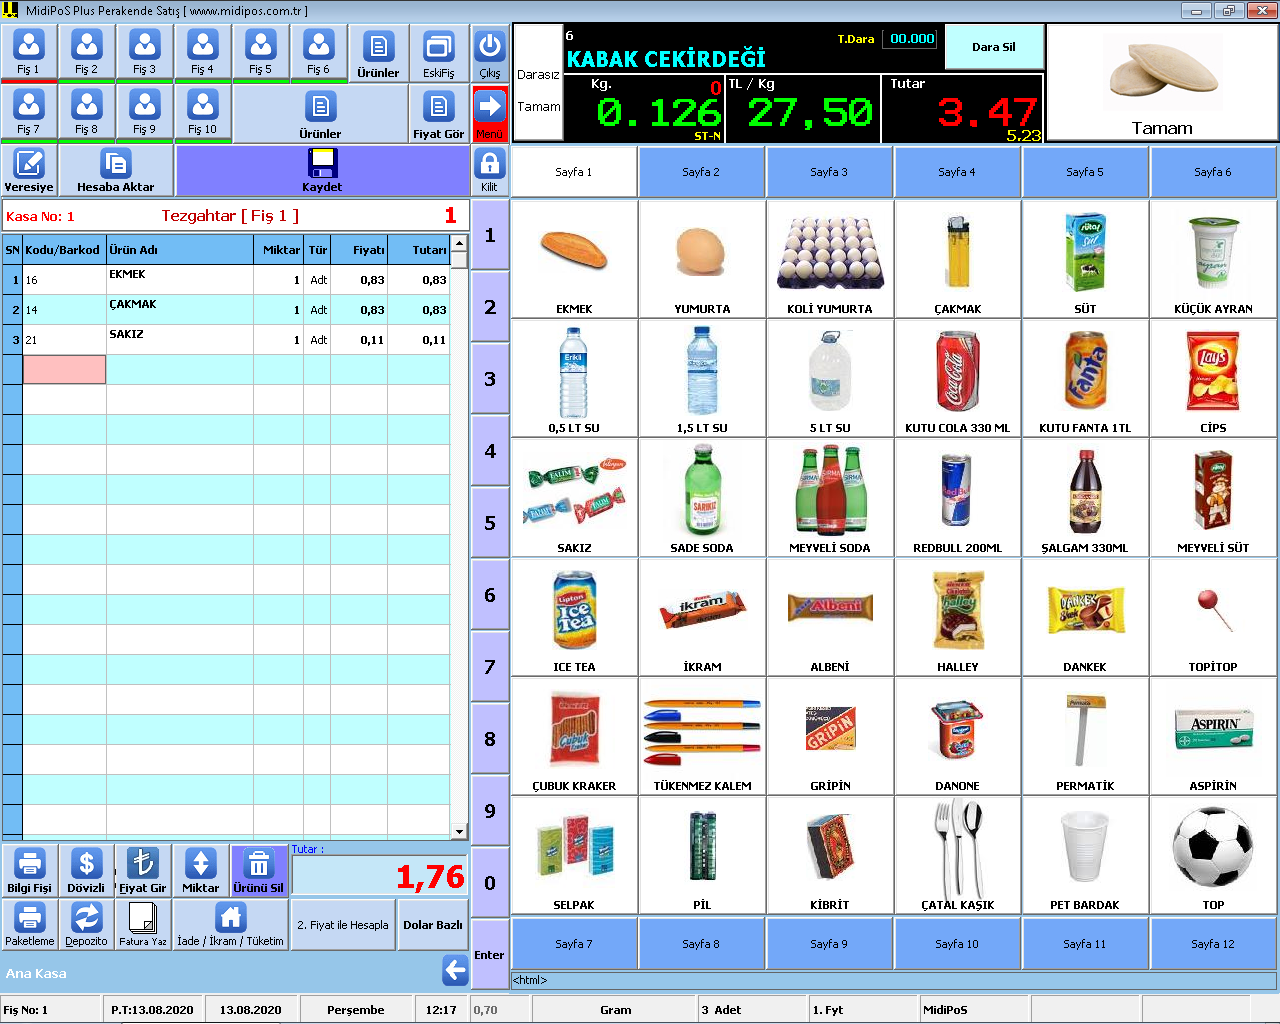The image size is (1280, 1024).
Task: Select EKMEK row in receipt table
Action: [x=226, y=280]
